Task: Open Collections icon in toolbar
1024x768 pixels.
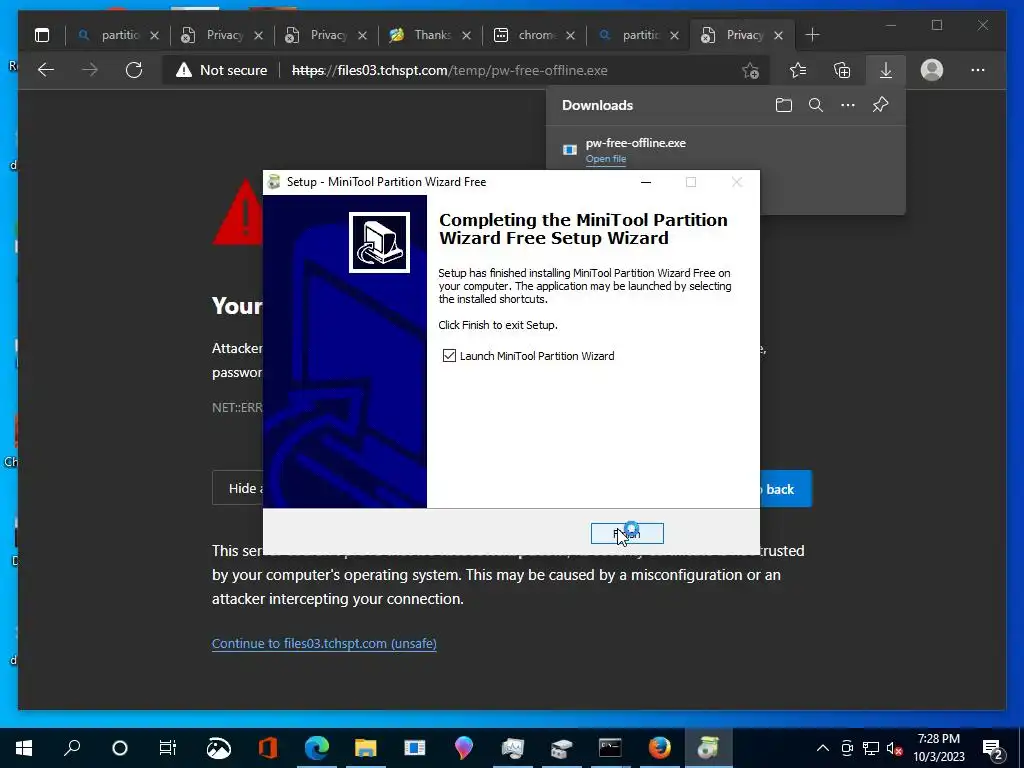Action: pyautogui.click(x=842, y=70)
